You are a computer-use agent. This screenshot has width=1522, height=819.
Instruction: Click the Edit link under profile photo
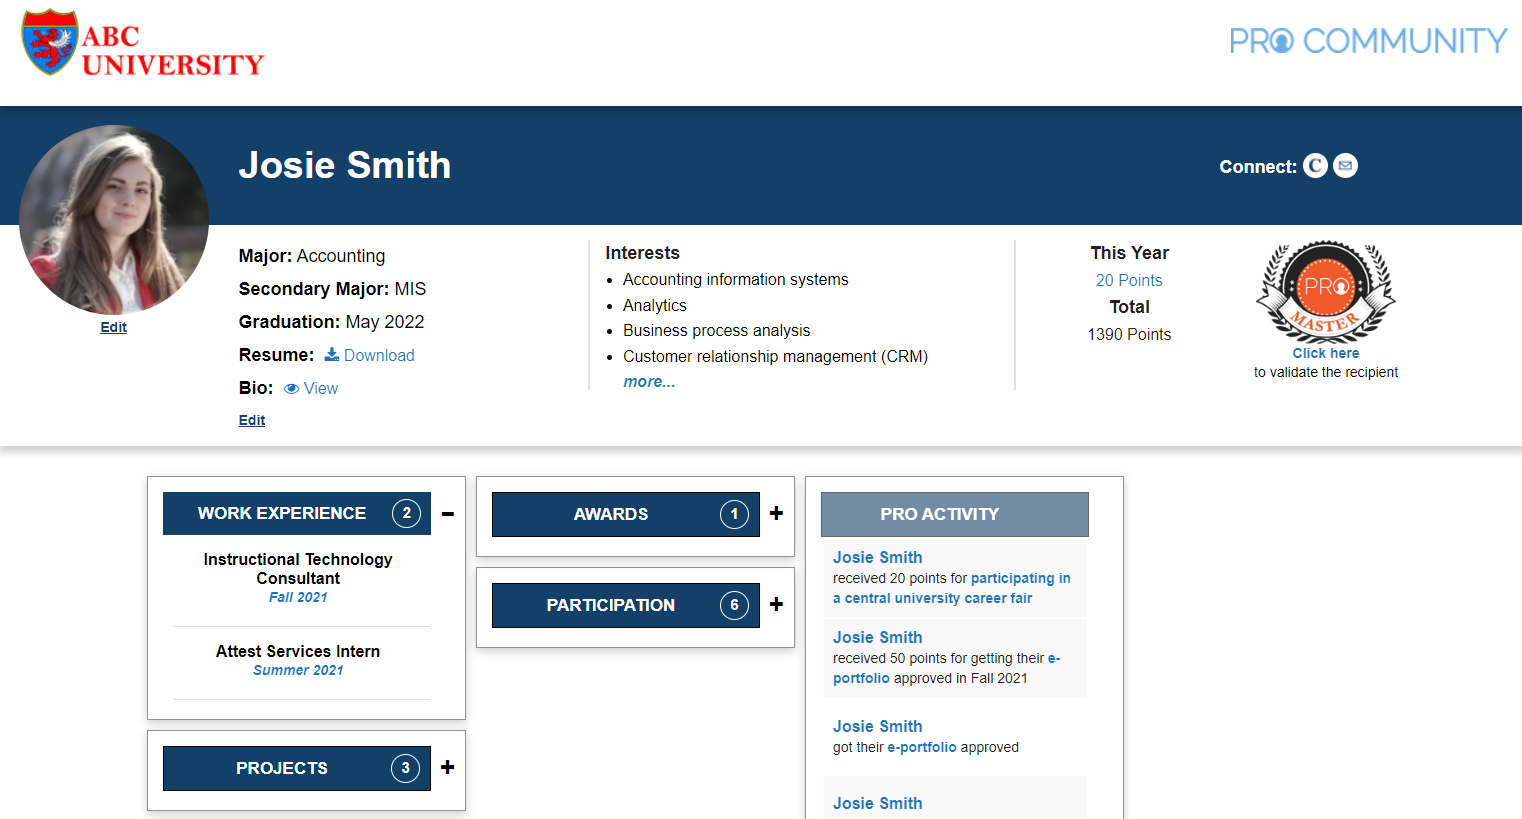(114, 328)
